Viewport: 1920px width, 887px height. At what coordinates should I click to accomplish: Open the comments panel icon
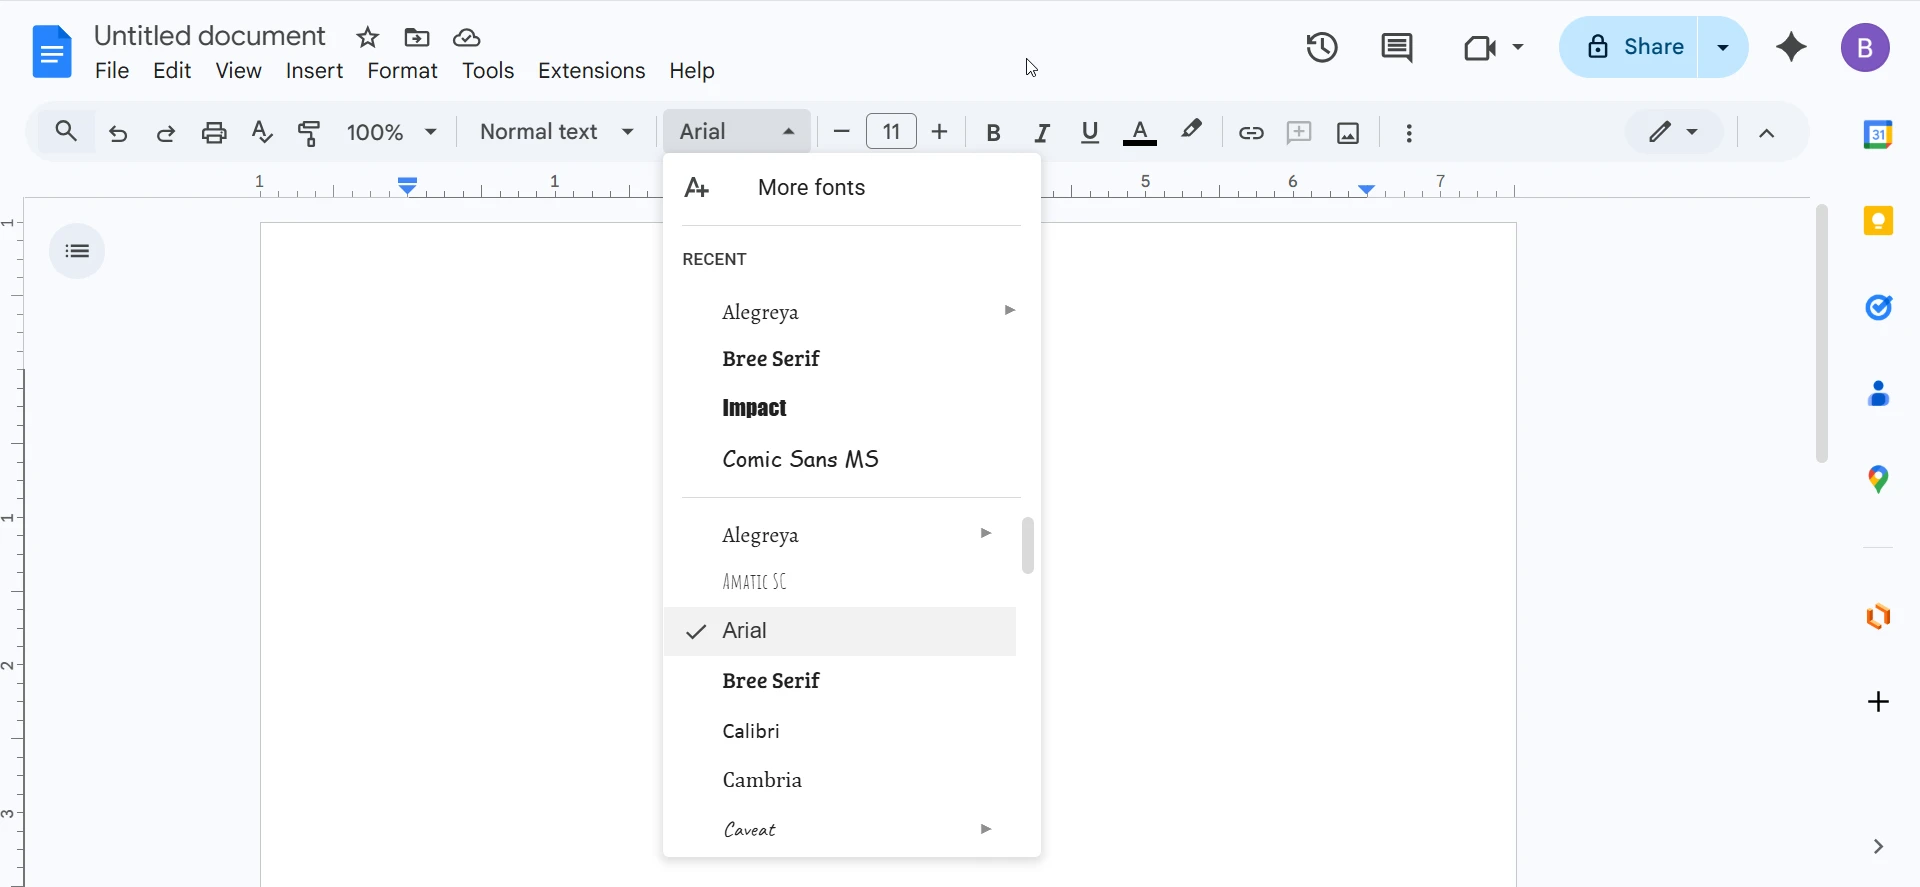point(1396,47)
